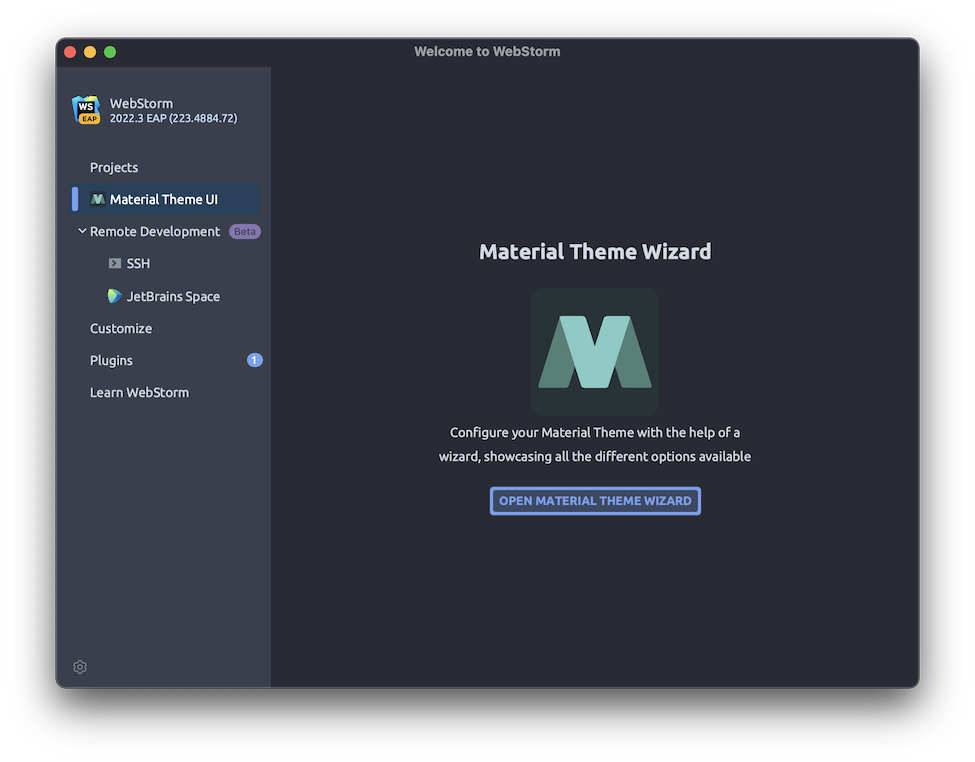The height and width of the screenshot is (762, 975).
Task: Select the Material Theme UI project icon
Action: coord(98,199)
